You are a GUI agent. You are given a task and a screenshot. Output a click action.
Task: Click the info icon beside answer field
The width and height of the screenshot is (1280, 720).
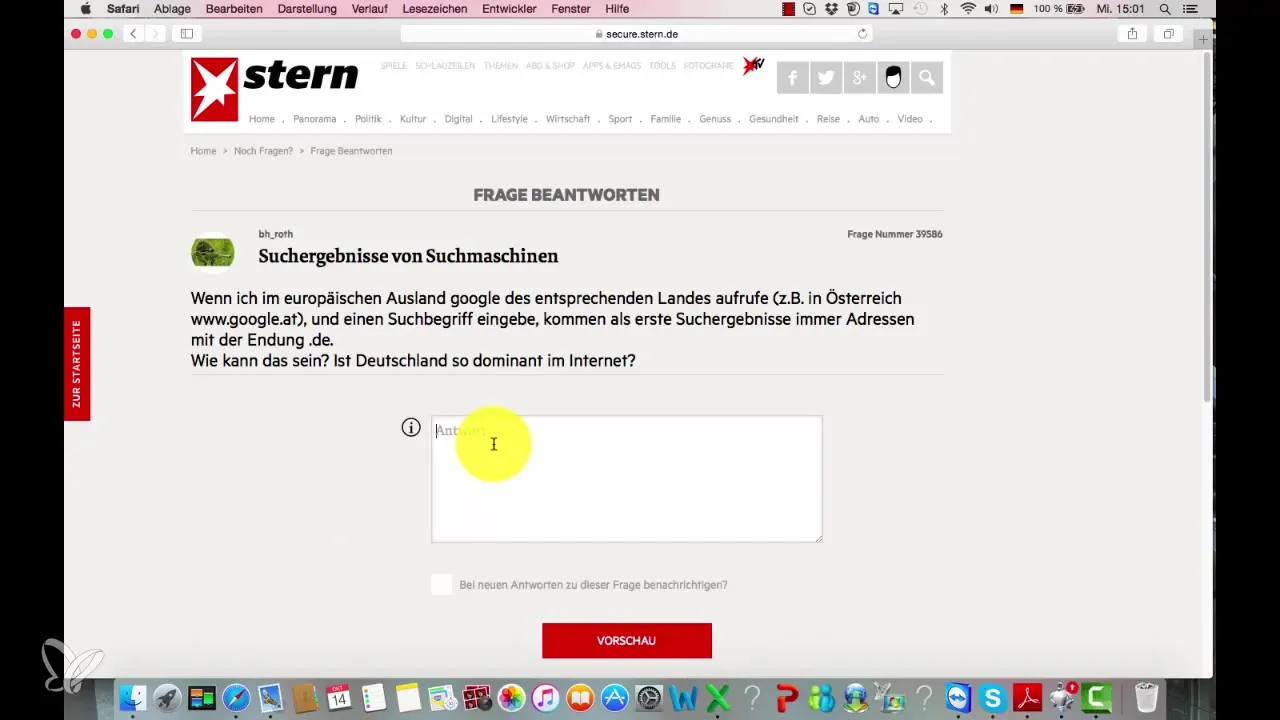pyautogui.click(x=411, y=428)
